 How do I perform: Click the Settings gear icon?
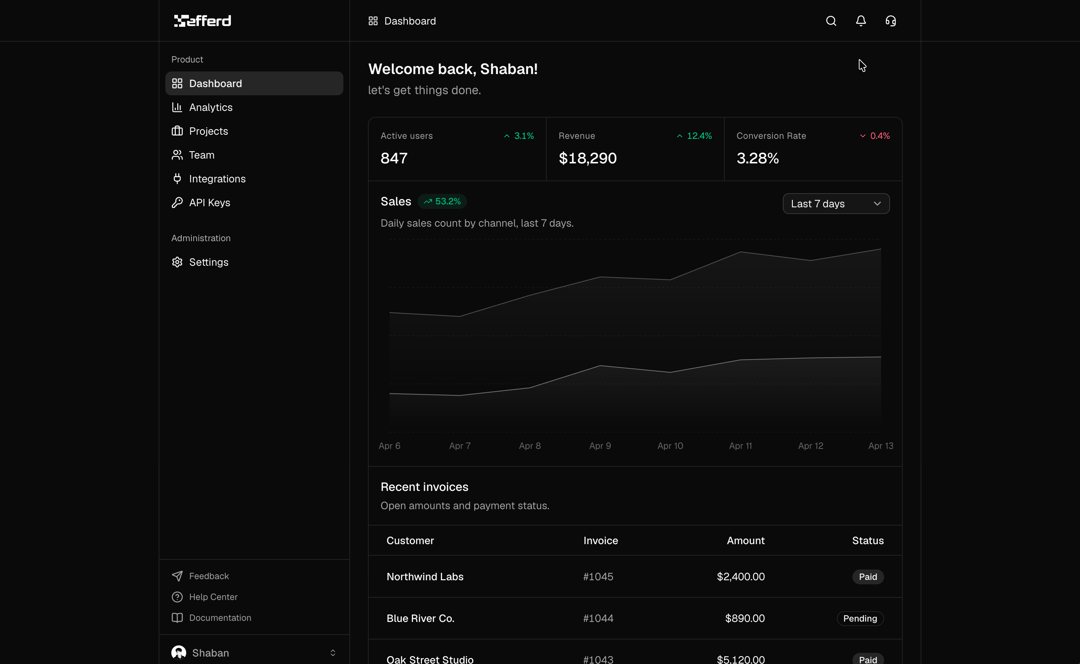pyautogui.click(x=177, y=262)
